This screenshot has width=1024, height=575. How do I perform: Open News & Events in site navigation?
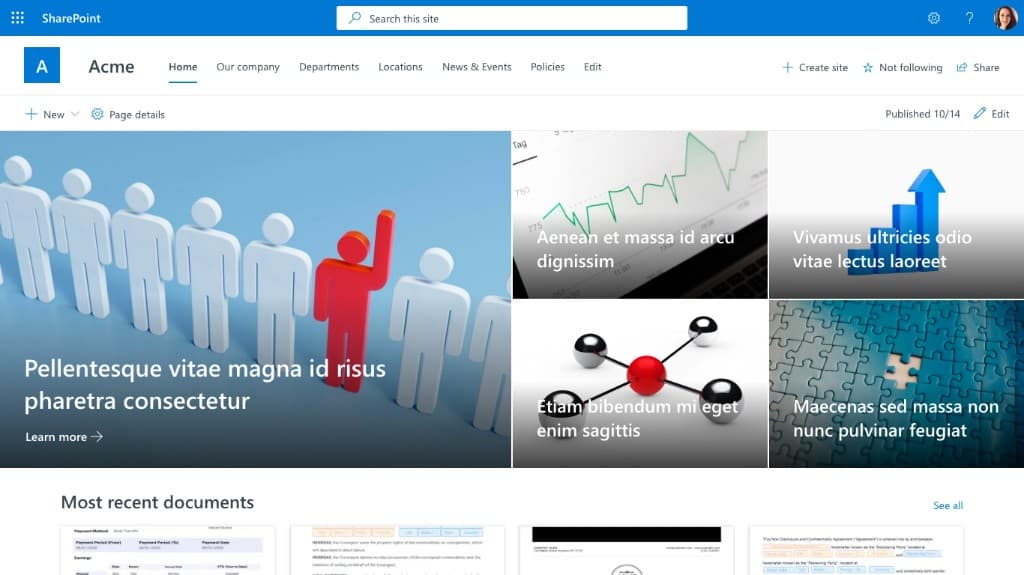click(x=477, y=67)
